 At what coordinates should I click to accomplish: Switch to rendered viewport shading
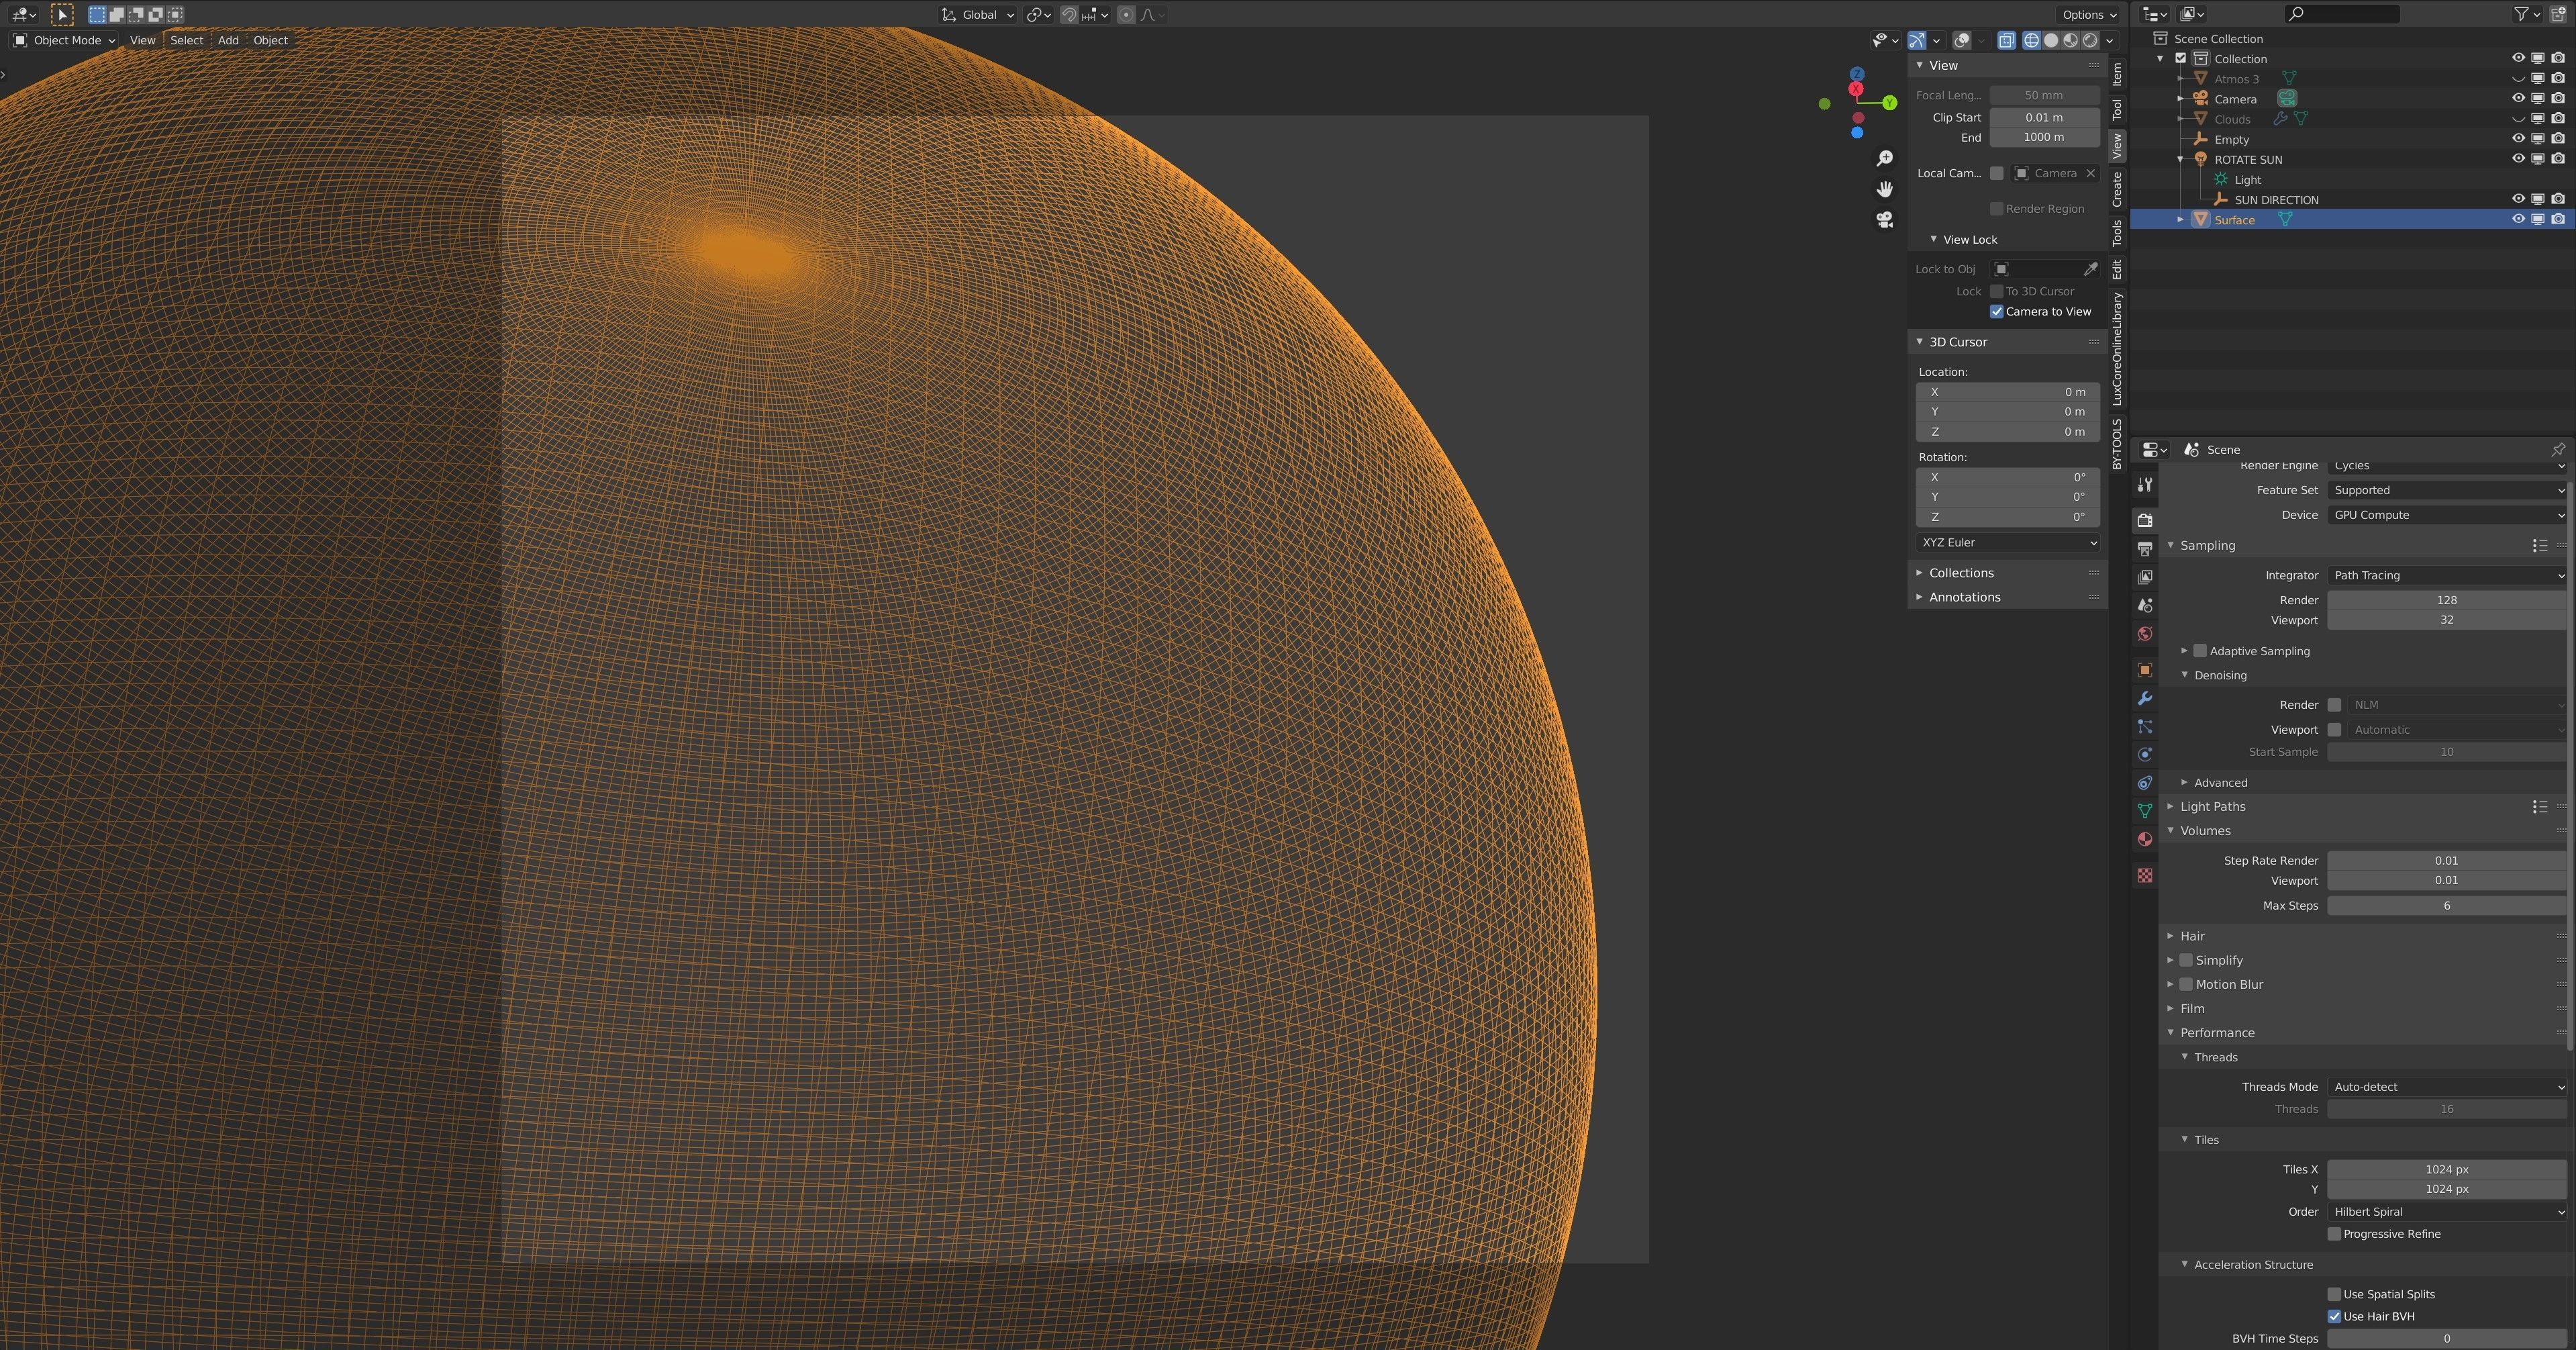(x=2089, y=41)
